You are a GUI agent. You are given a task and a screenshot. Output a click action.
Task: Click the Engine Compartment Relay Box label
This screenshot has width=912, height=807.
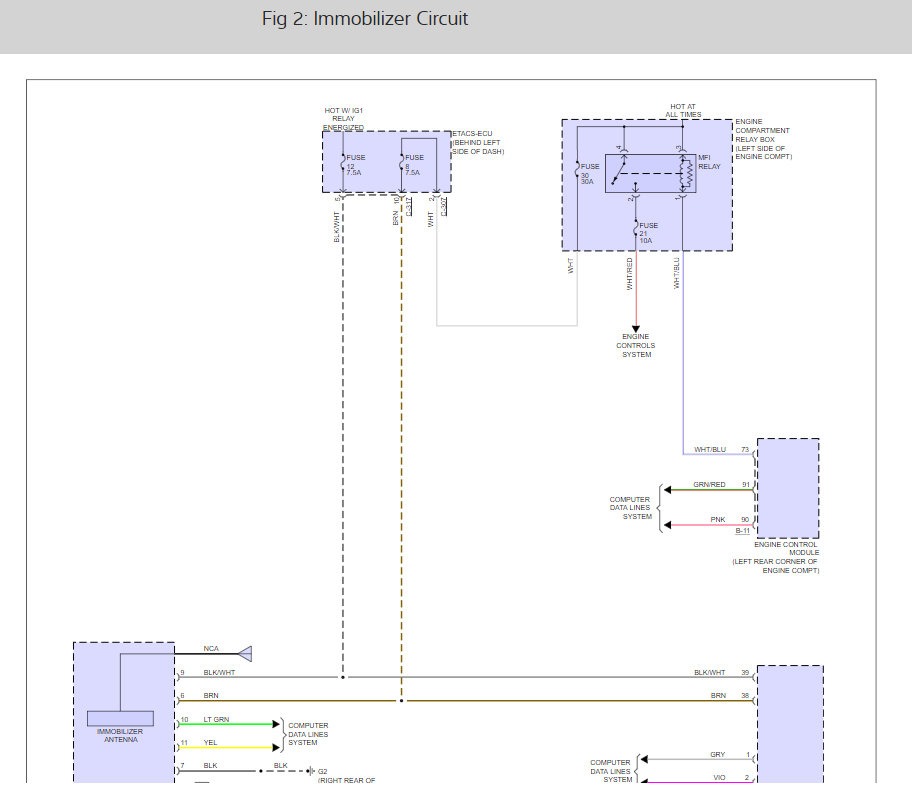[763, 139]
